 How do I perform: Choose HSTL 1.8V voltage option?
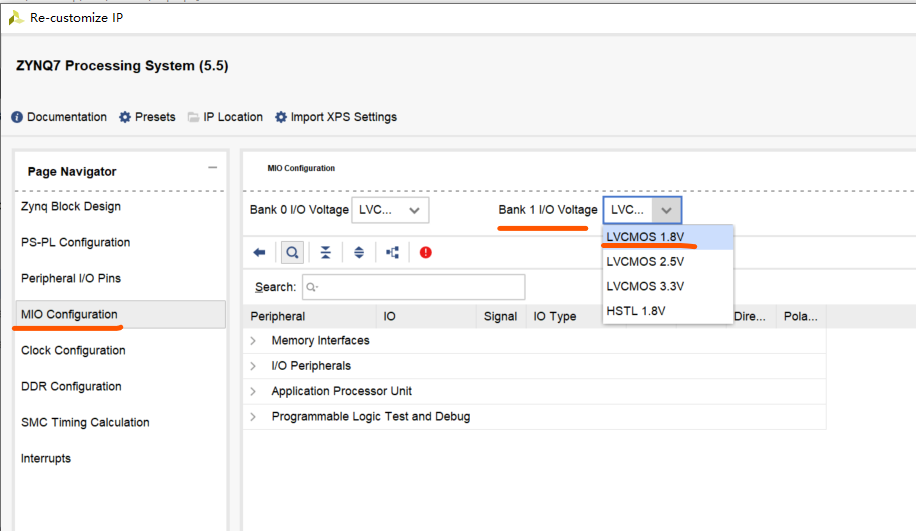(636, 311)
